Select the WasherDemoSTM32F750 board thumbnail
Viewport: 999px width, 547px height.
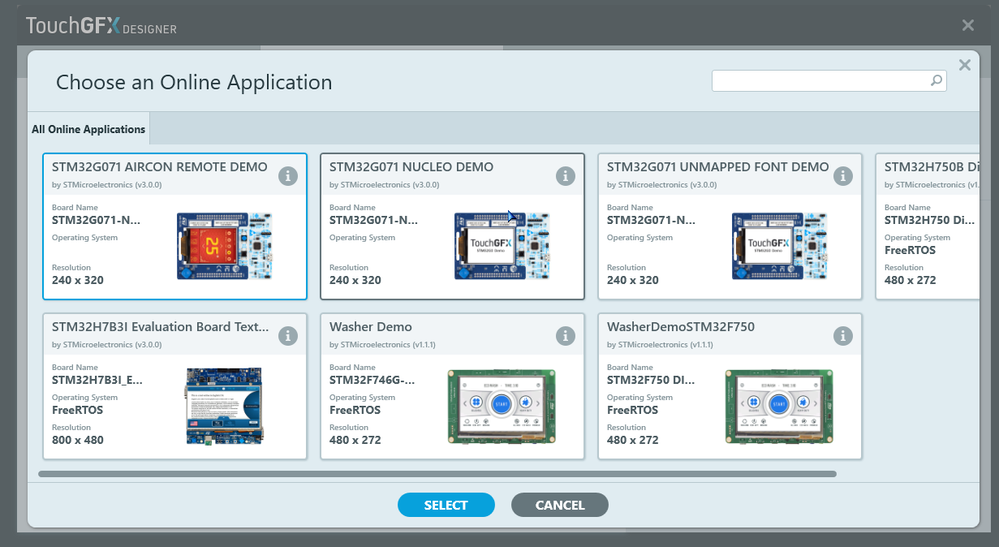pyautogui.click(x=779, y=406)
